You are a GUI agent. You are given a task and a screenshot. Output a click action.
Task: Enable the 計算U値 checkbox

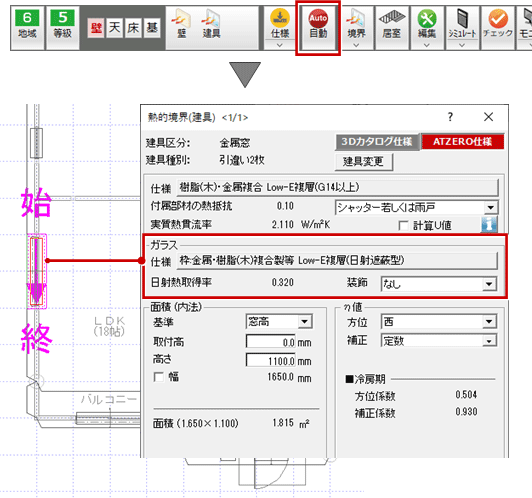point(403,226)
